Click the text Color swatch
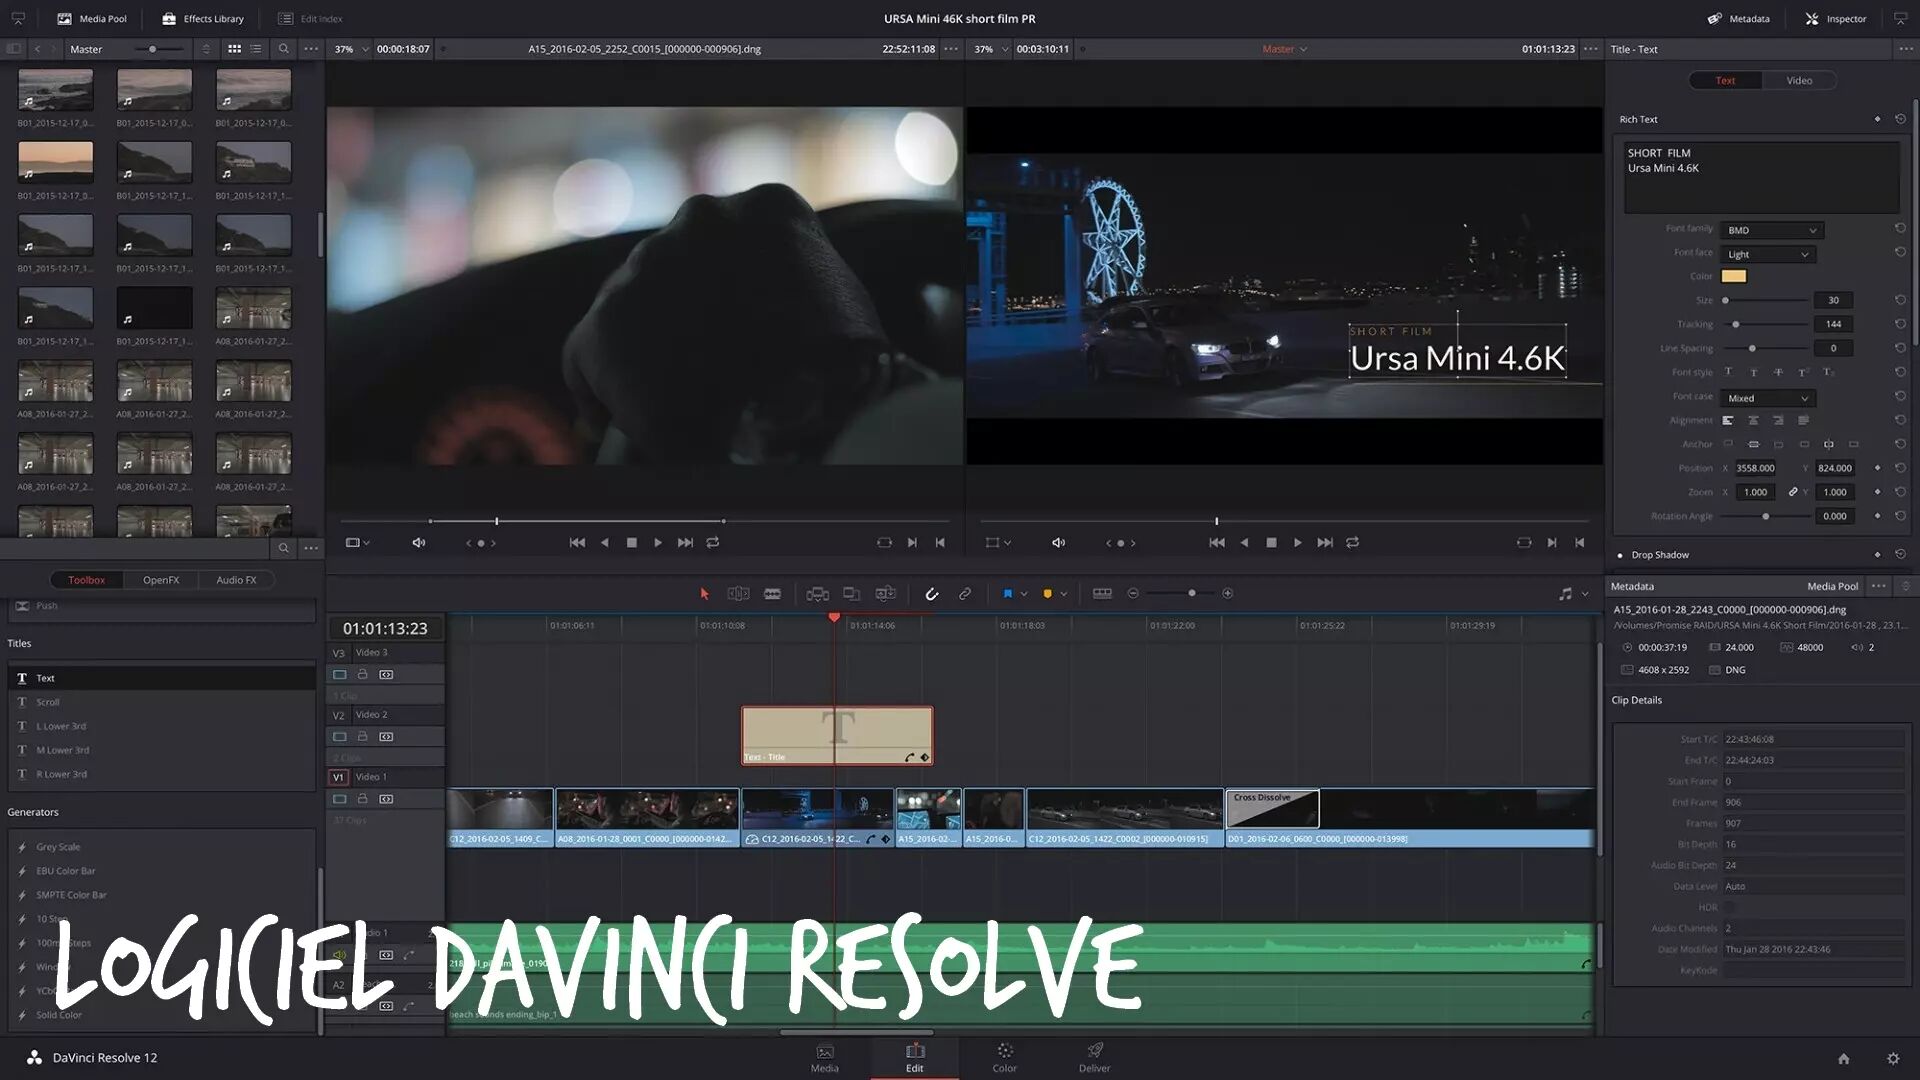The width and height of the screenshot is (1920, 1080). coord(1734,277)
